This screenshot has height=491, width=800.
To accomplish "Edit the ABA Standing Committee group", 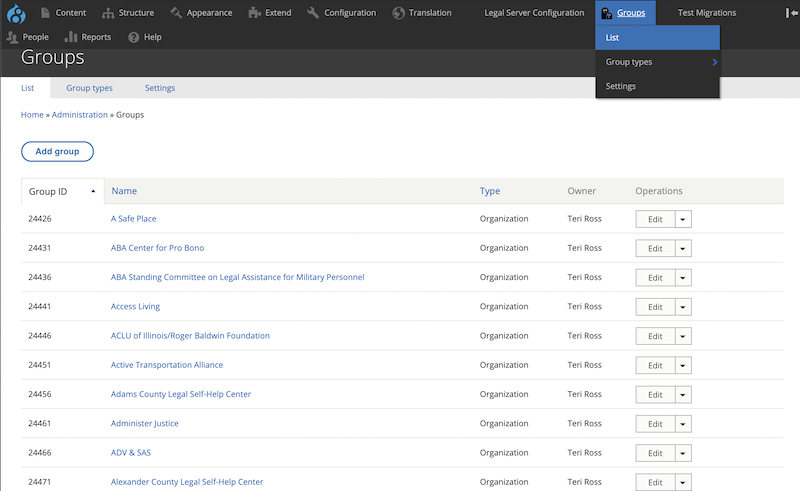I will [x=655, y=278].
